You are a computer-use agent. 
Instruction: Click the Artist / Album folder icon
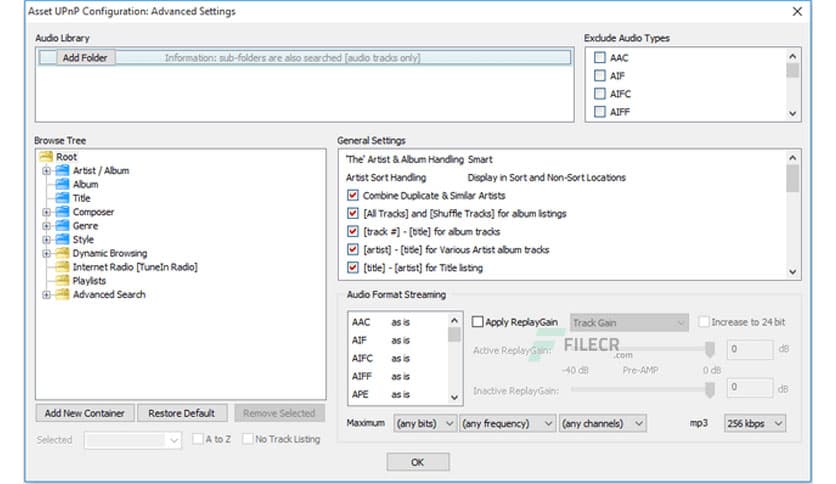[x=62, y=170]
